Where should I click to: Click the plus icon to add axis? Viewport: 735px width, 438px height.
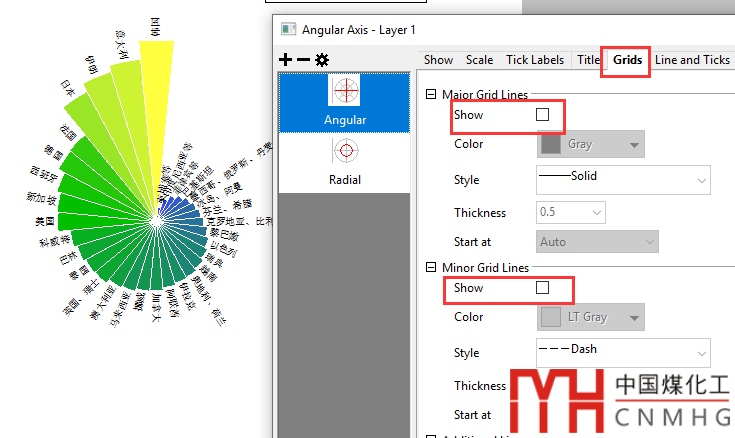286,60
